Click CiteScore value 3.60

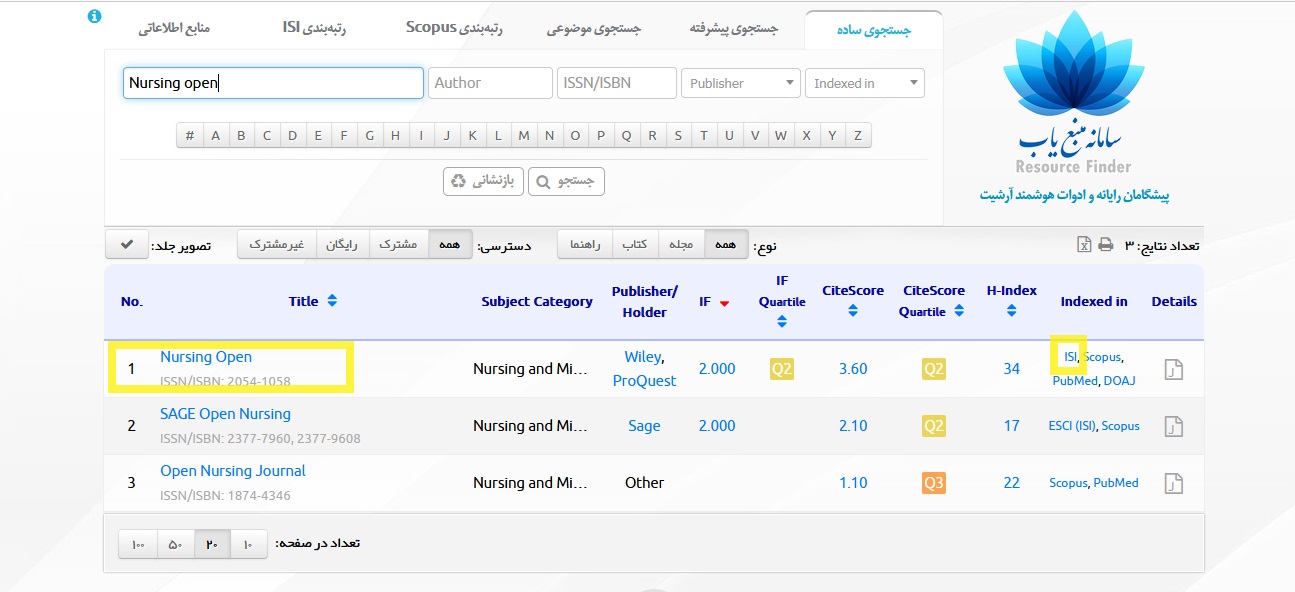(853, 369)
